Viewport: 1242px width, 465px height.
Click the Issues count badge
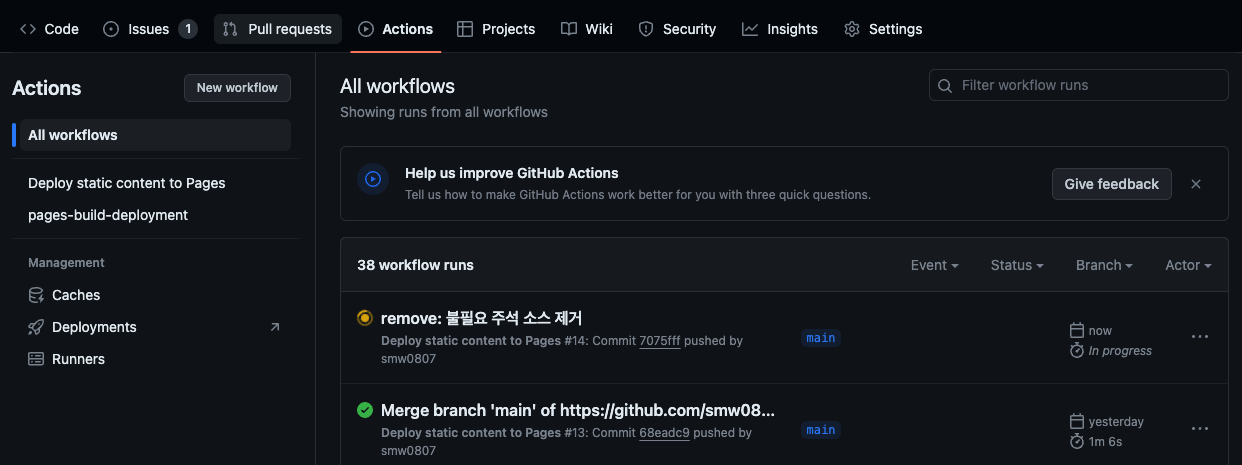(x=187, y=29)
